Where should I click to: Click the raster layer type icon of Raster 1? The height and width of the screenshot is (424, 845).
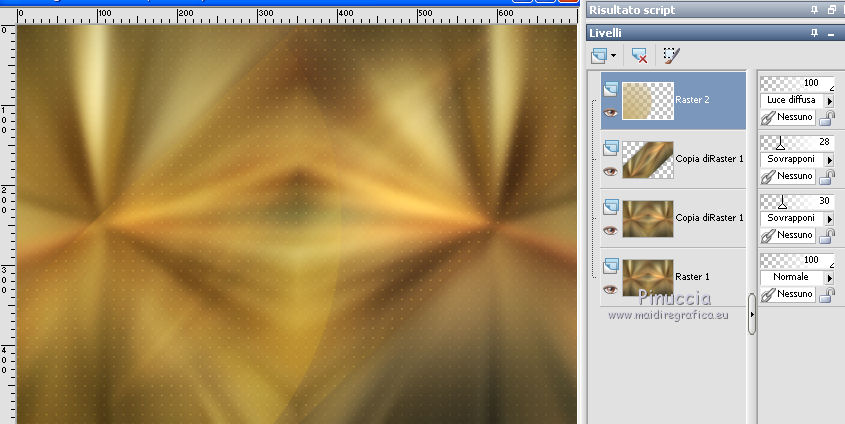(611, 266)
